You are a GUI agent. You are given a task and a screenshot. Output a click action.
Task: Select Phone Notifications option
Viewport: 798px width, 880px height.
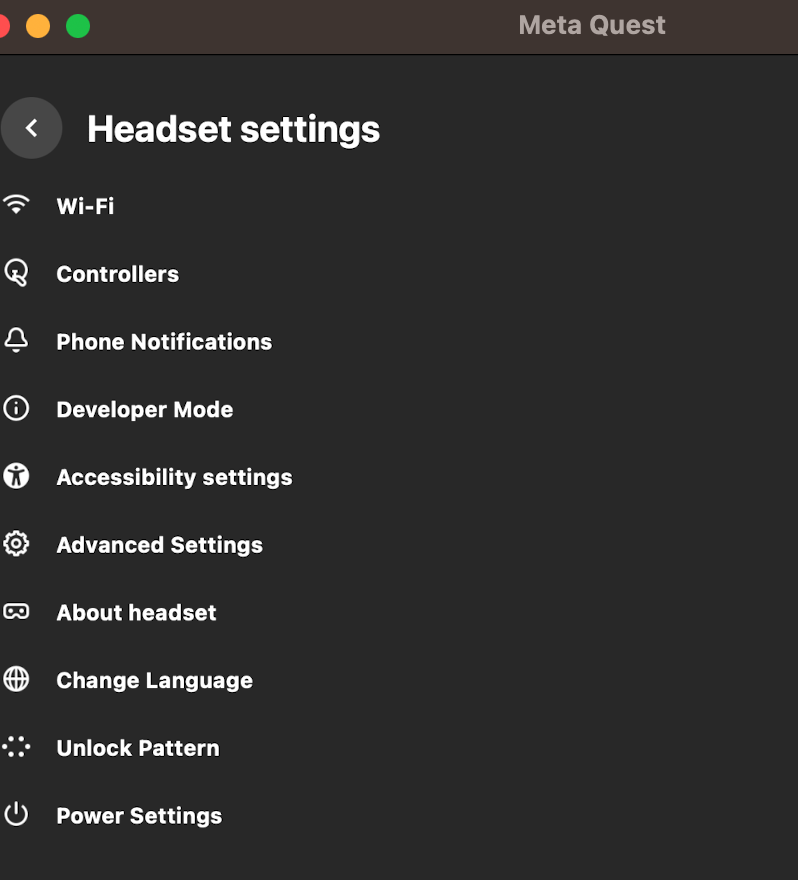coord(164,342)
